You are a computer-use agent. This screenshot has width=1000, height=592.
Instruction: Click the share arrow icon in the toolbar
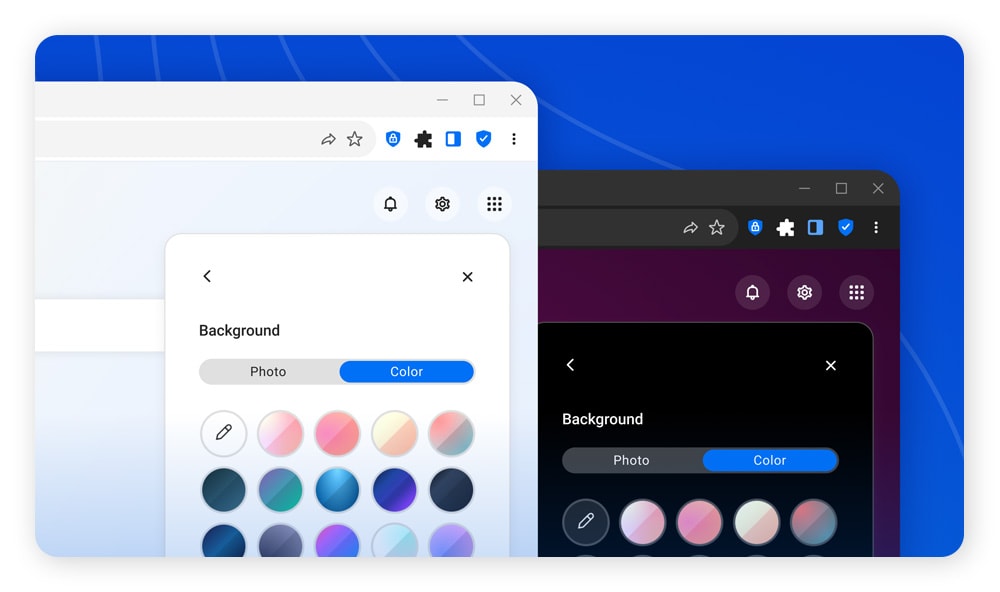tap(329, 139)
